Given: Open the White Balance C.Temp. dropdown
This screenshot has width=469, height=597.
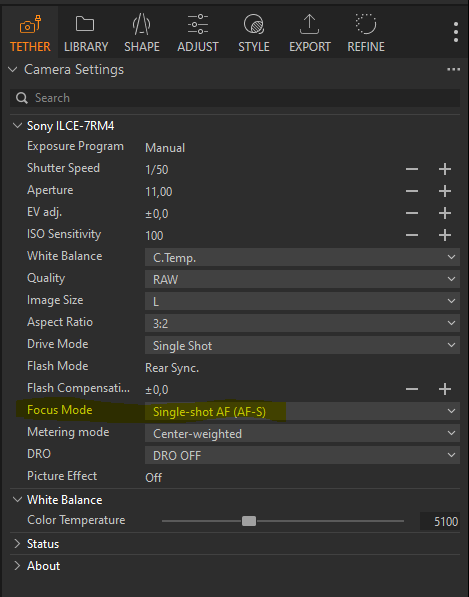Looking at the screenshot, I should coord(302,257).
